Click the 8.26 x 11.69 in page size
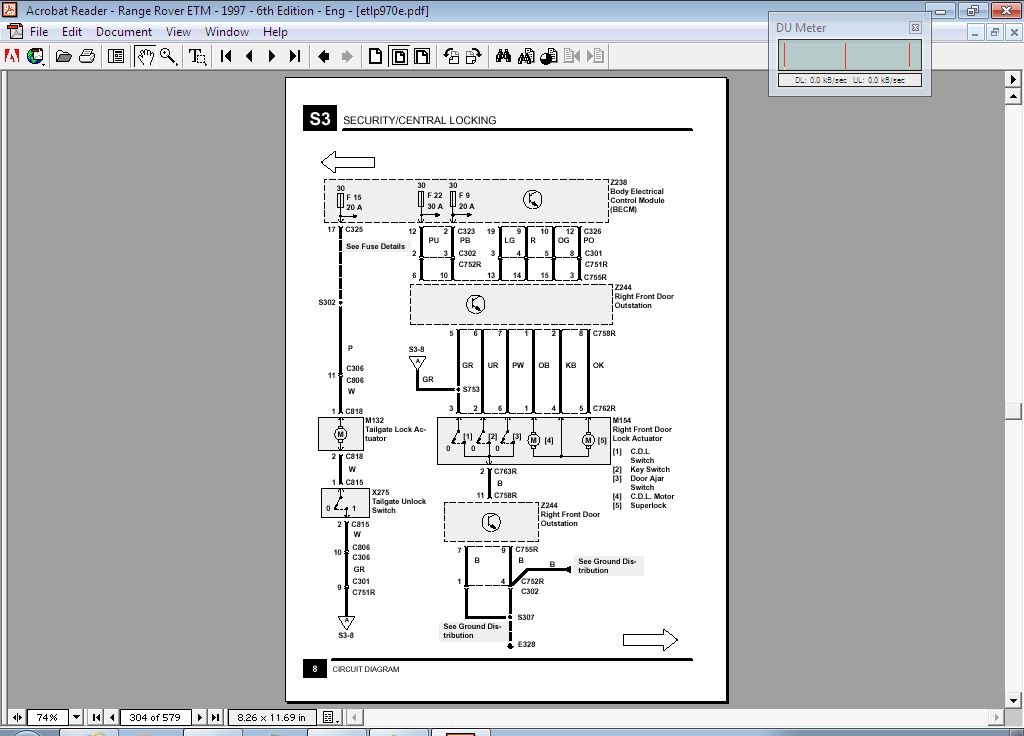This screenshot has height=736, width=1024. tap(271, 717)
